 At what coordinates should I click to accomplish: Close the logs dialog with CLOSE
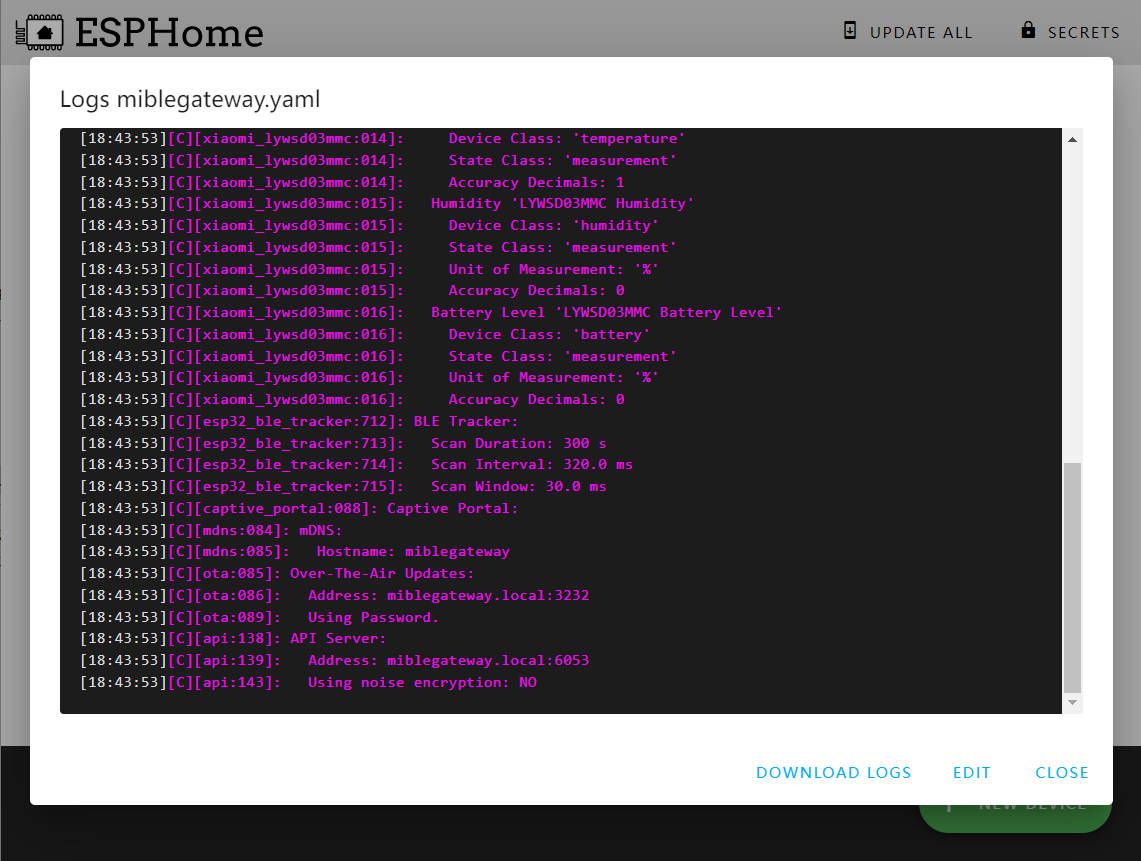point(1062,773)
